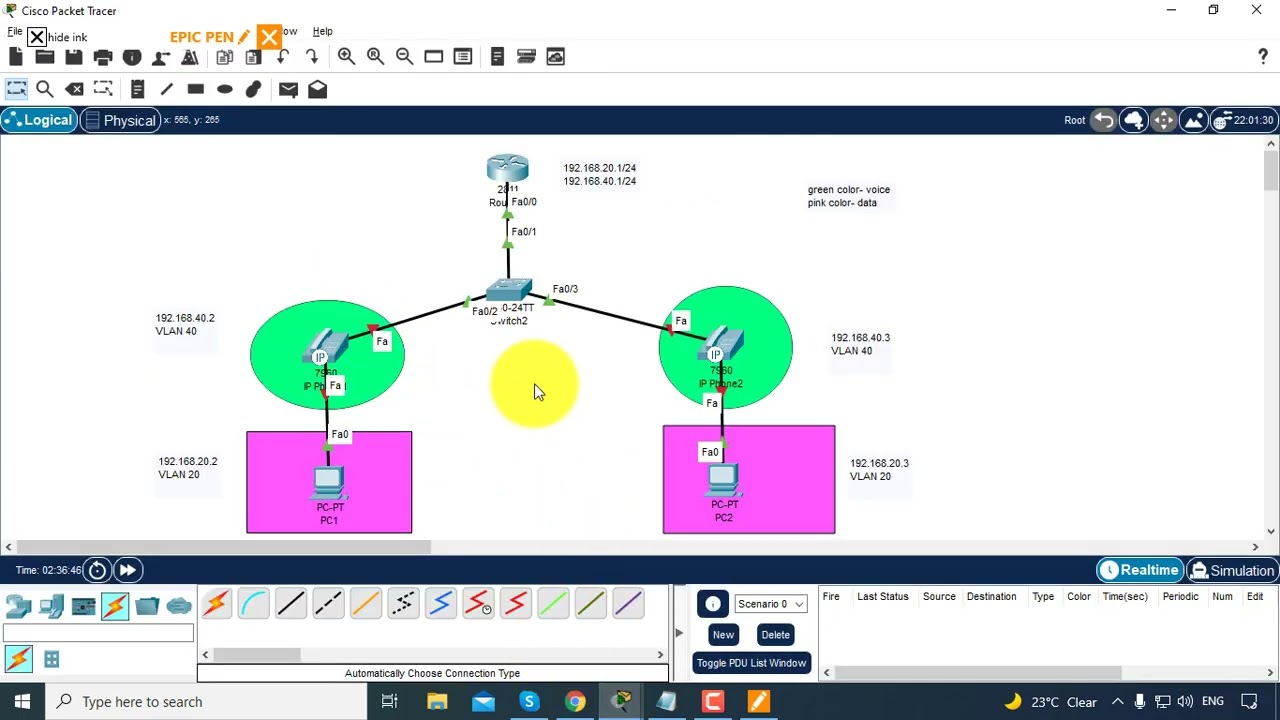Select the purple USB cable

click(x=628, y=604)
